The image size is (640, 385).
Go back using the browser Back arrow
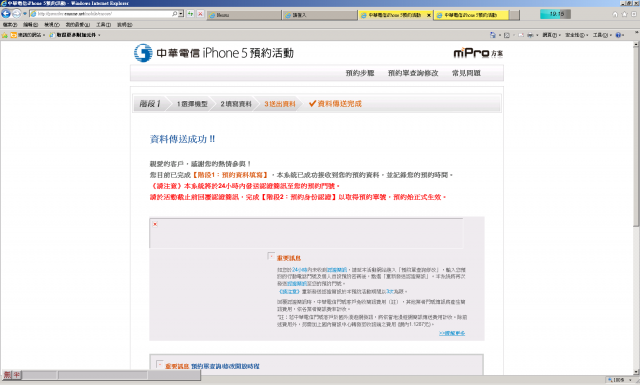pyautogui.click(x=6, y=14)
